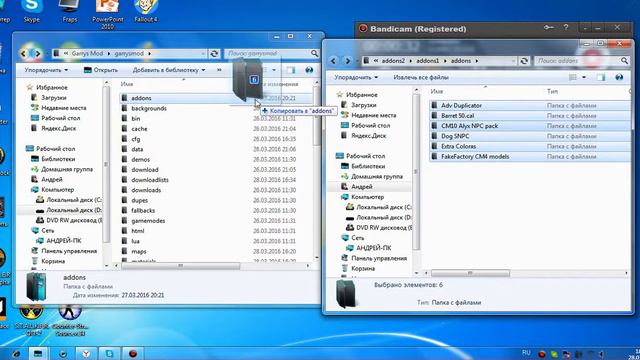This screenshot has height=360, width=640.
Task: Select Adv Duplicator folder
Action: (461, 106)
